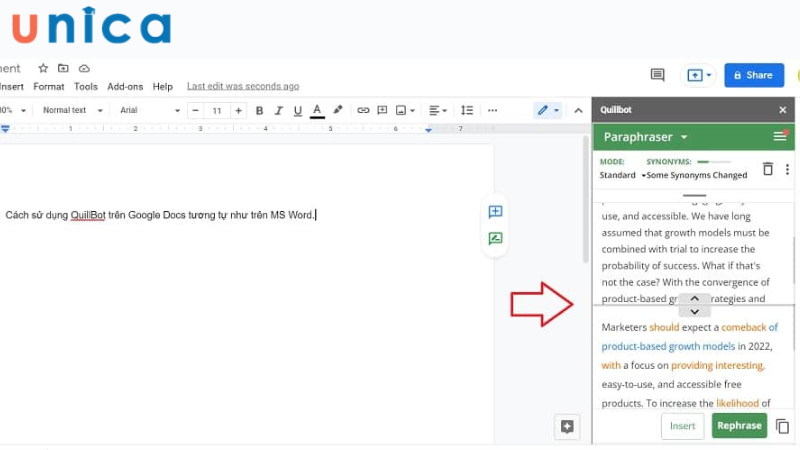Click the blue Share button
This screenshot has width=800, height=450.
[754, 75]
